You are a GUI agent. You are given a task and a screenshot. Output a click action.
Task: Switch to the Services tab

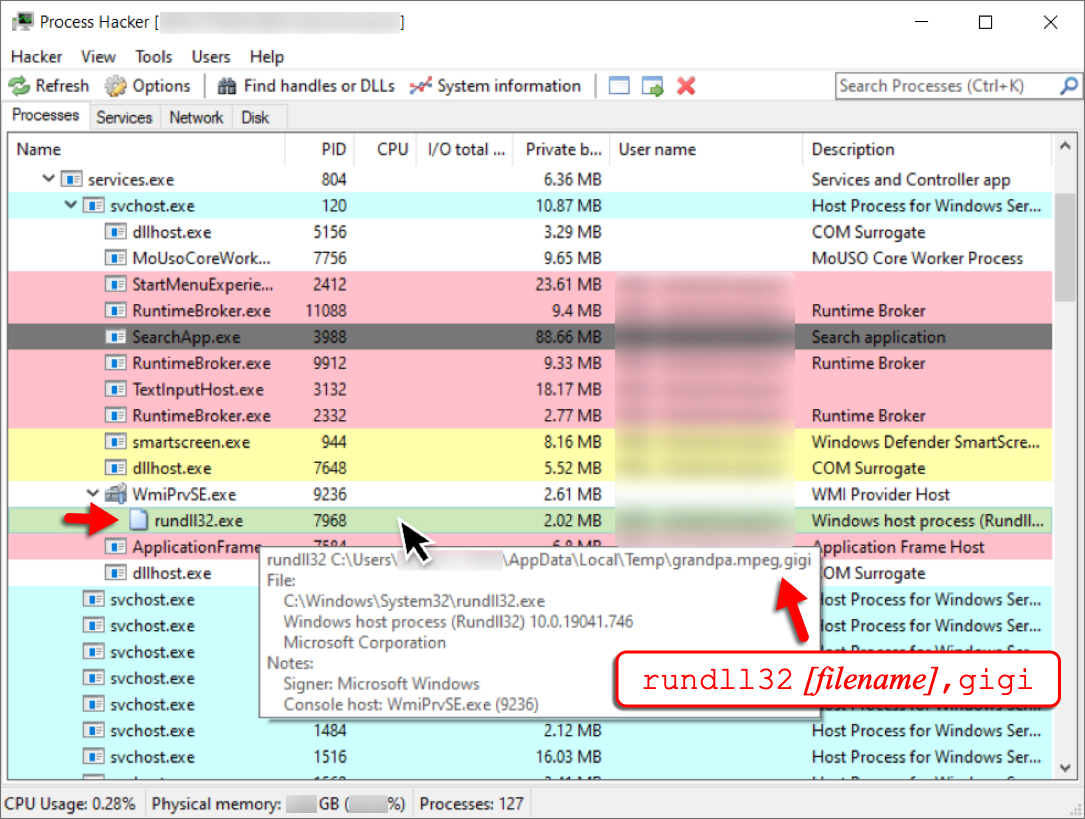[x=125, y=118]
